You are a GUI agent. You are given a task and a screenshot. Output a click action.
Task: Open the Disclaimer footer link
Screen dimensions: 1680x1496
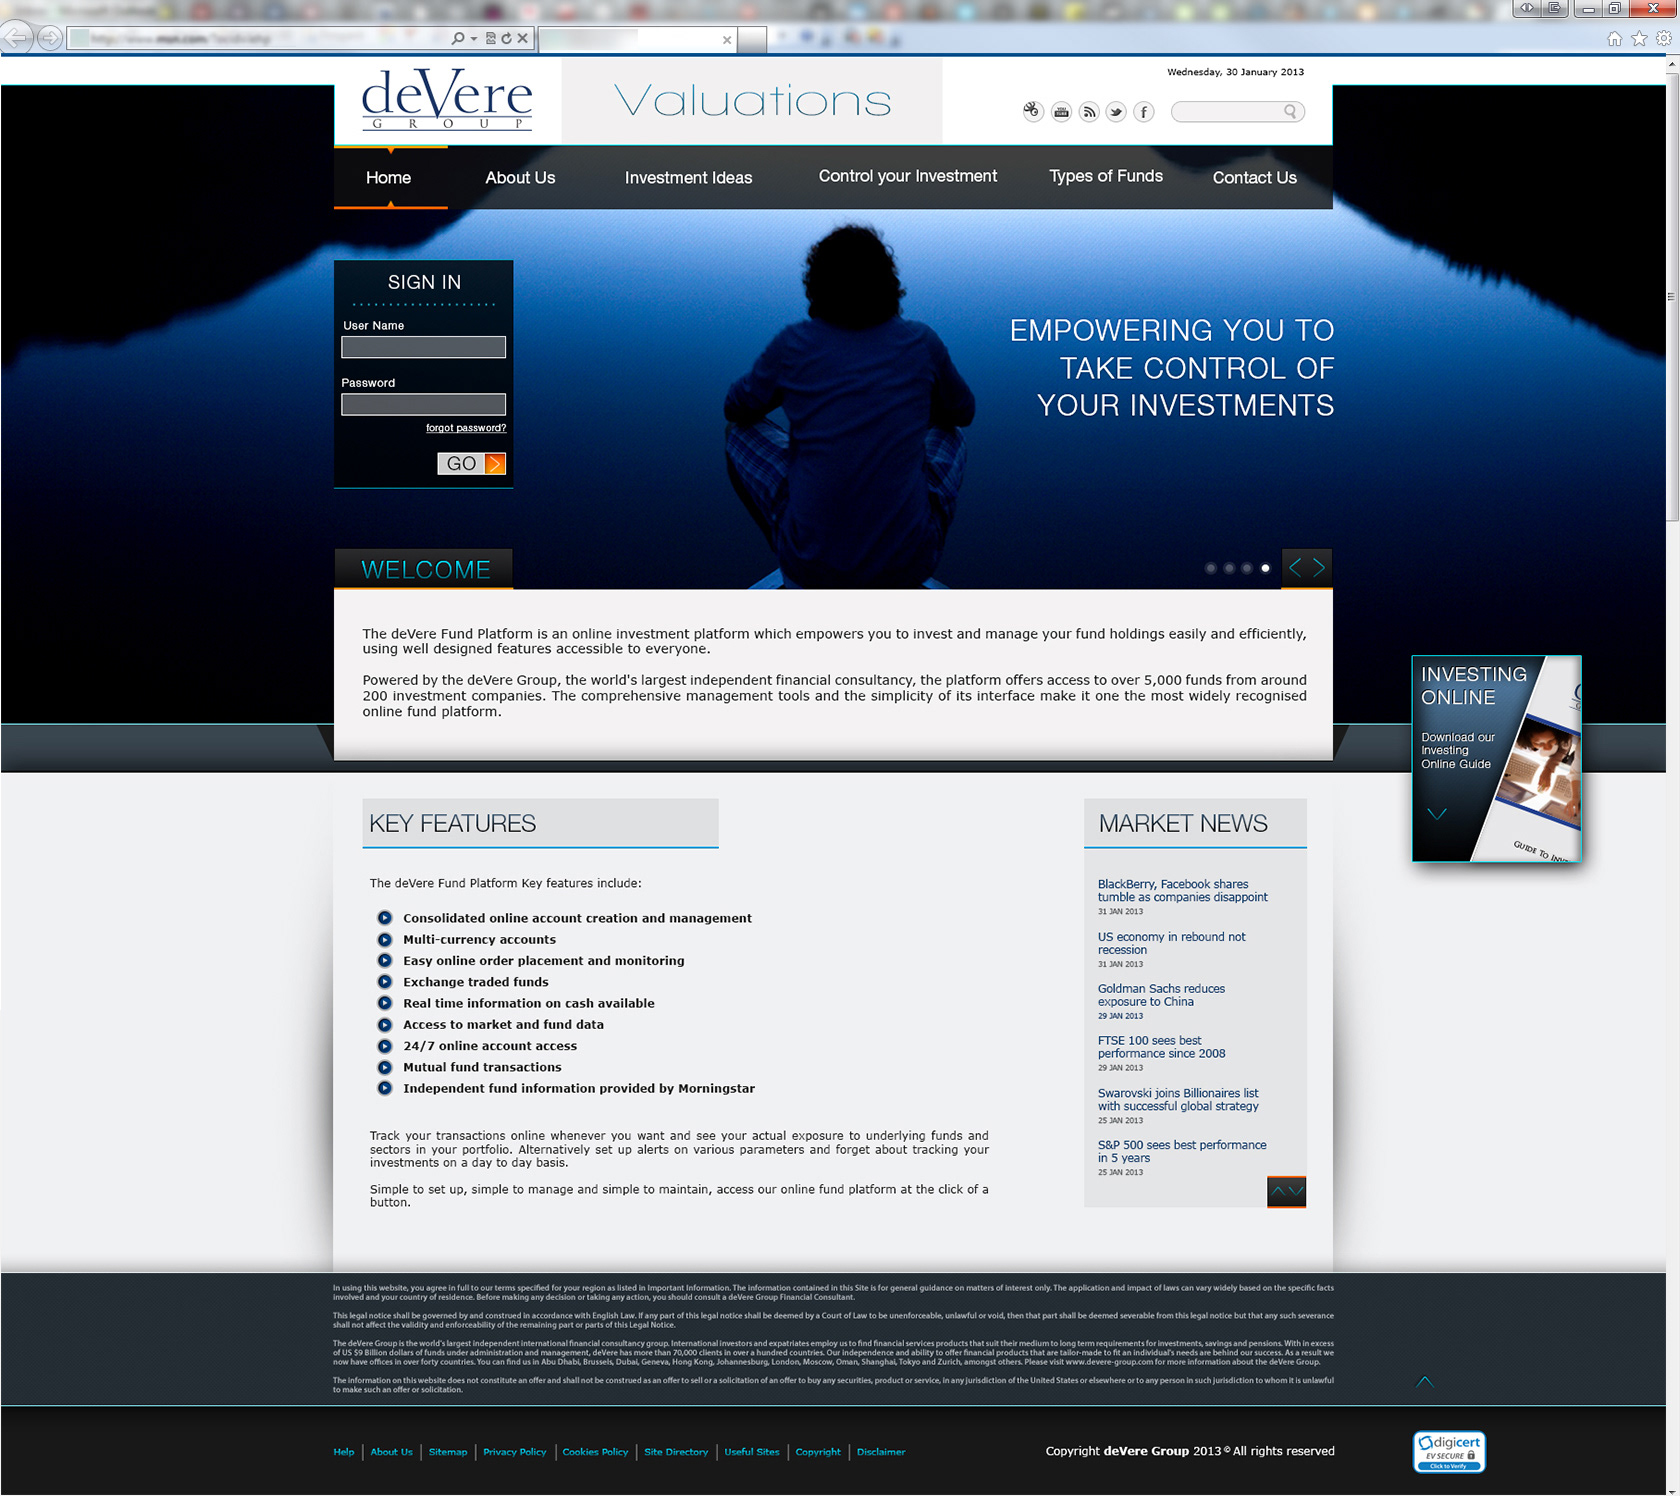point(881,1452)
